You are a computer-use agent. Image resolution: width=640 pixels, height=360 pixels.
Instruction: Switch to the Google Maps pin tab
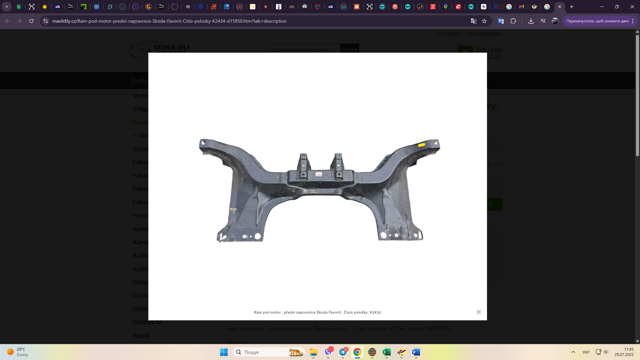point(445,7)
